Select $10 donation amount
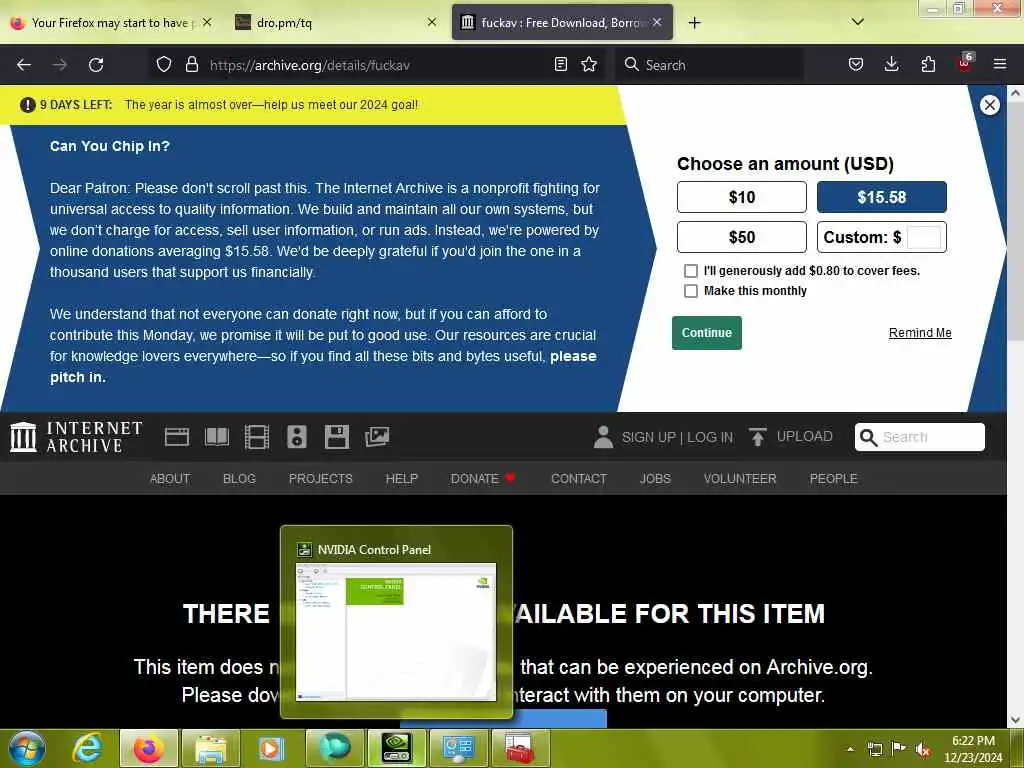The height and width of the screenshot is (768, 1024). point(741,197)
